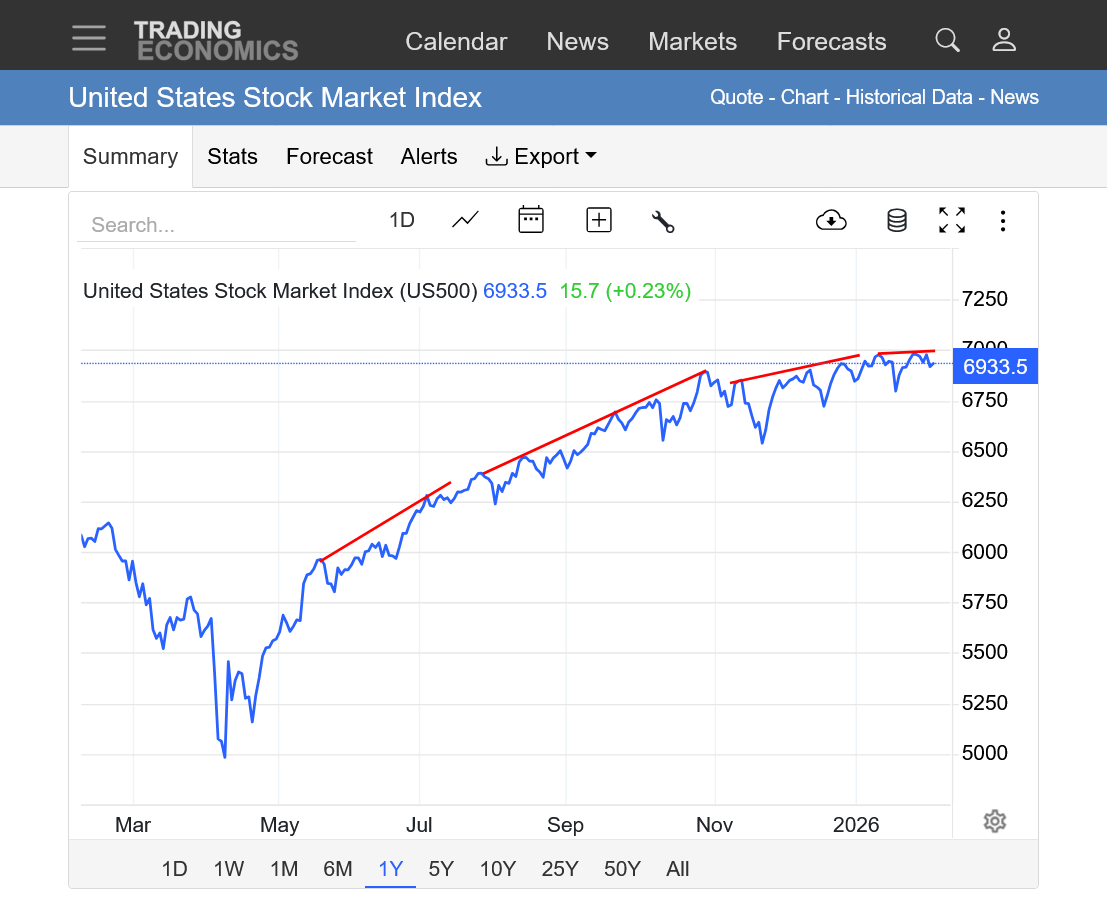Click the chart Search input field
Image resolution: width=1107 pixels, height=901 pixels.
coord(215,225)
